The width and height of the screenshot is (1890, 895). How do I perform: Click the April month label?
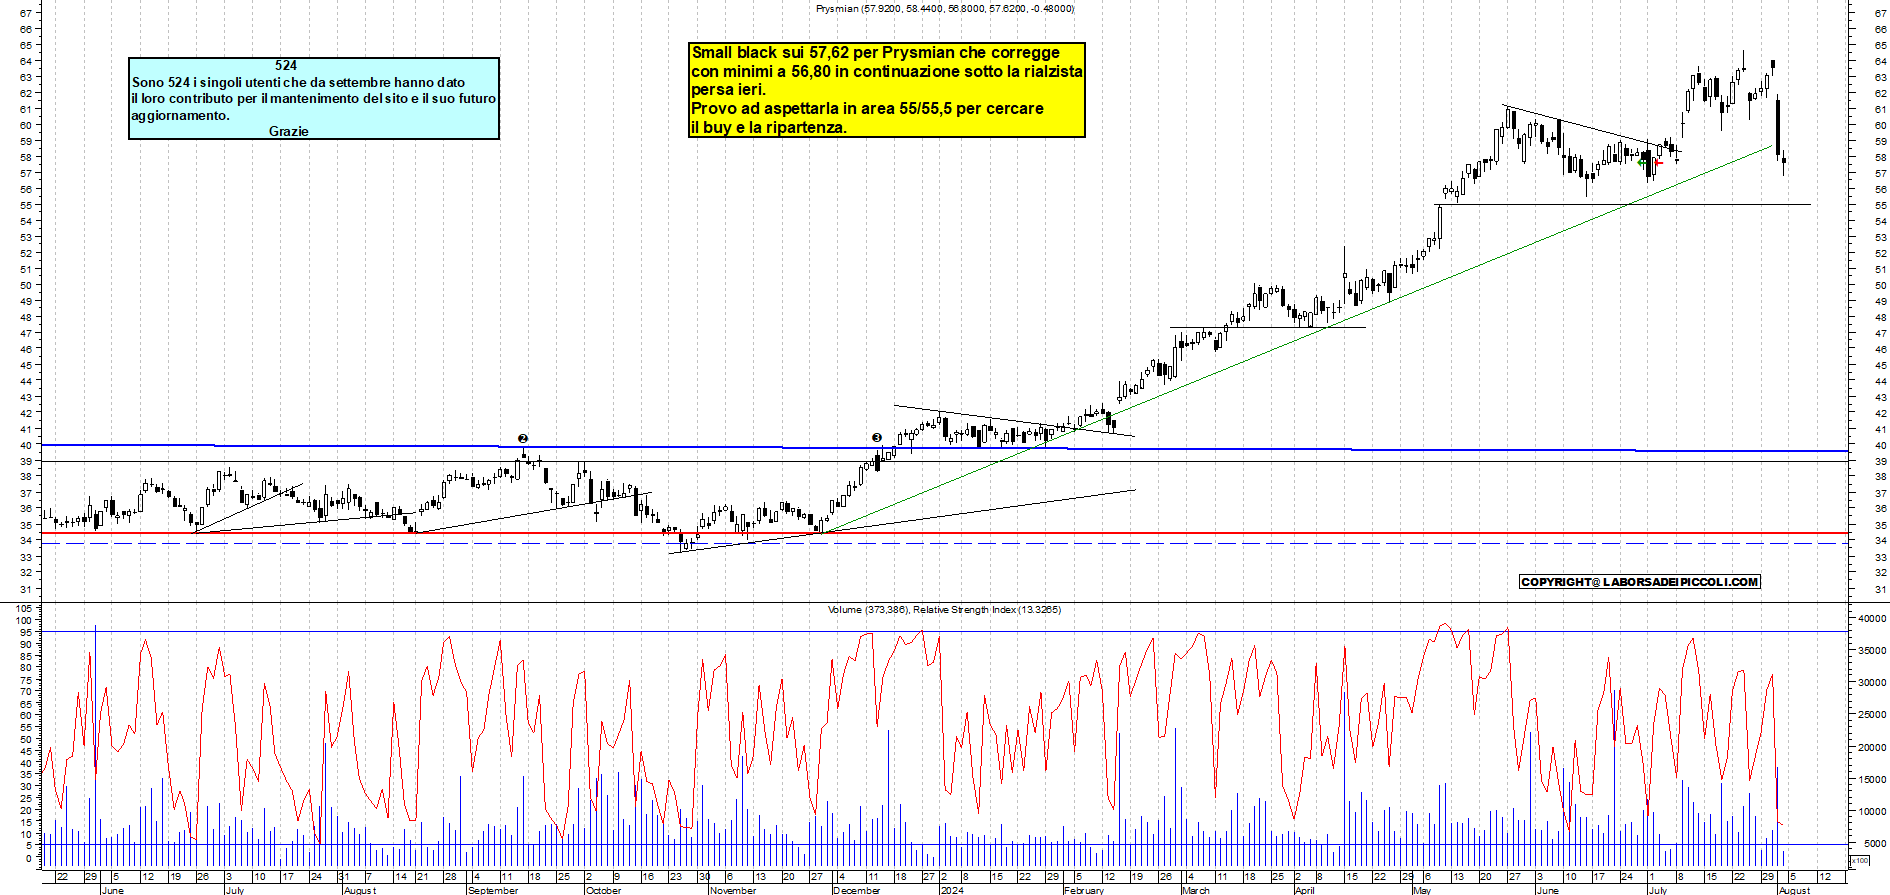[x=1305, y=890]
